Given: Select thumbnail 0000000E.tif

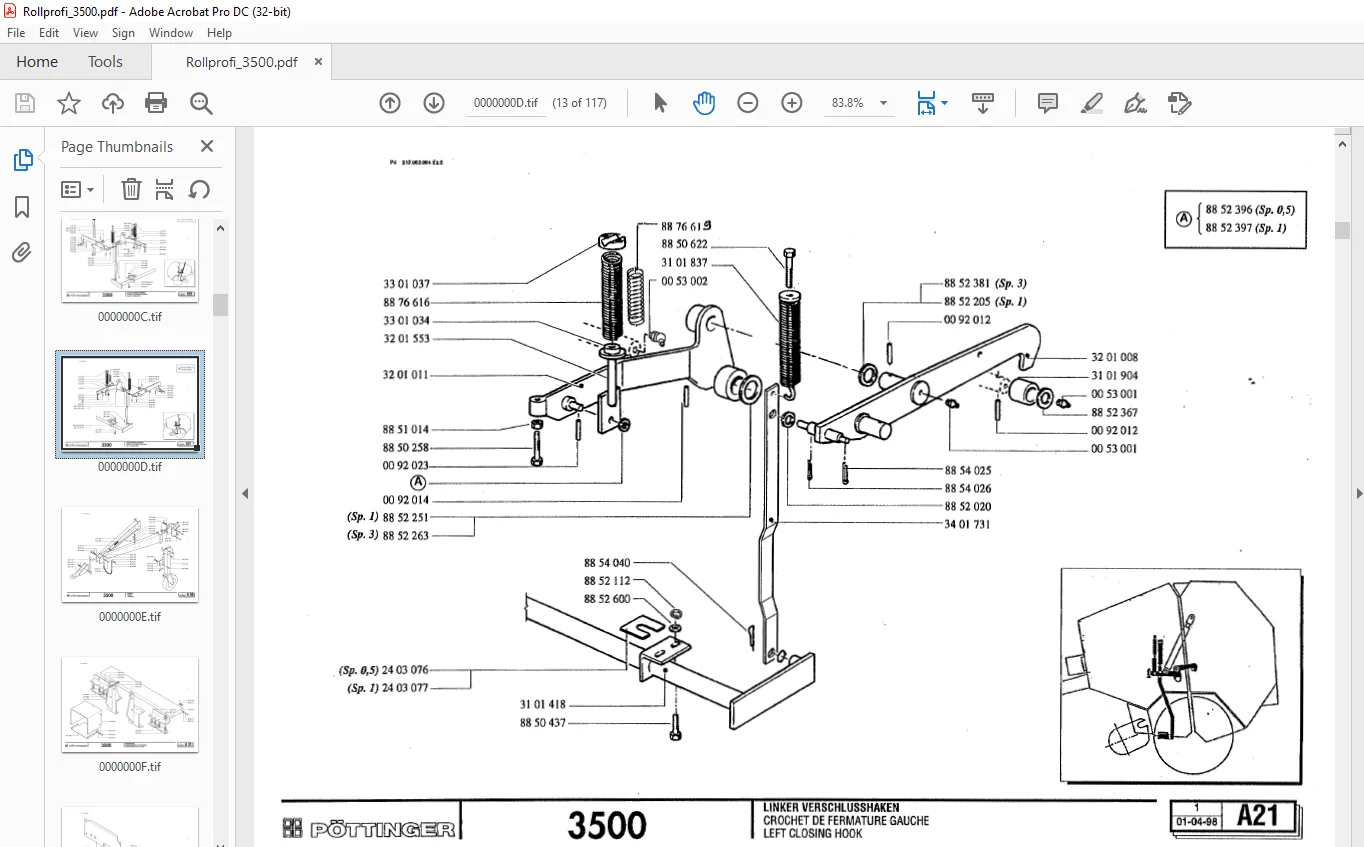Looking at the screenshot, I should coord(130,554).
